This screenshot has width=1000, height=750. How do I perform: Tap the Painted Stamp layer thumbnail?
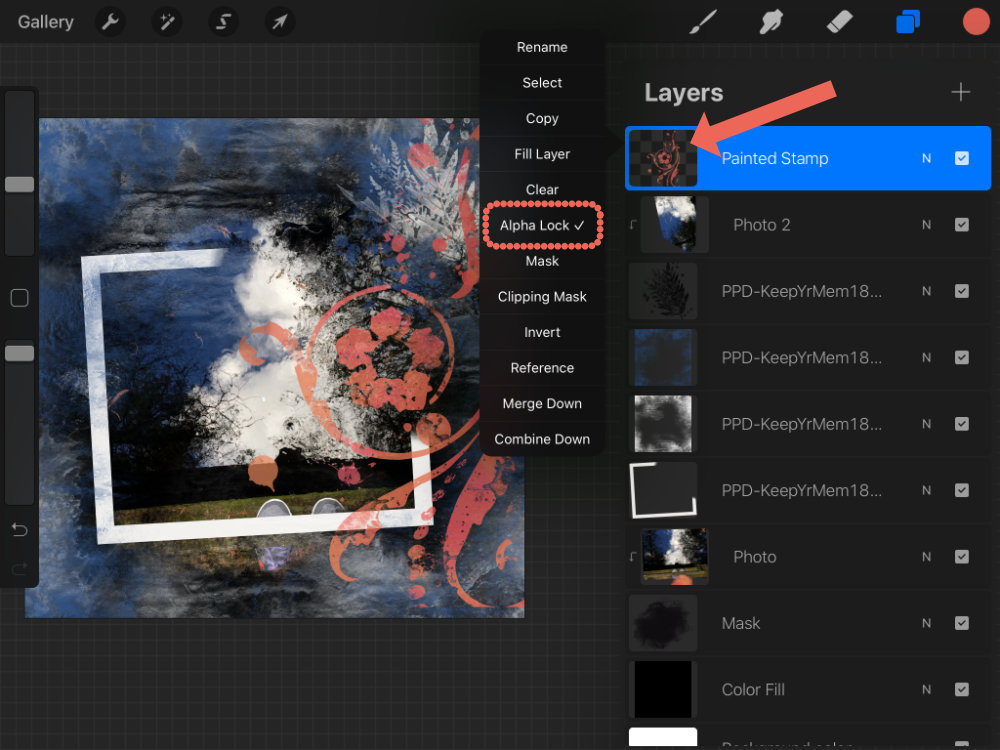click(x=663, y=158)
